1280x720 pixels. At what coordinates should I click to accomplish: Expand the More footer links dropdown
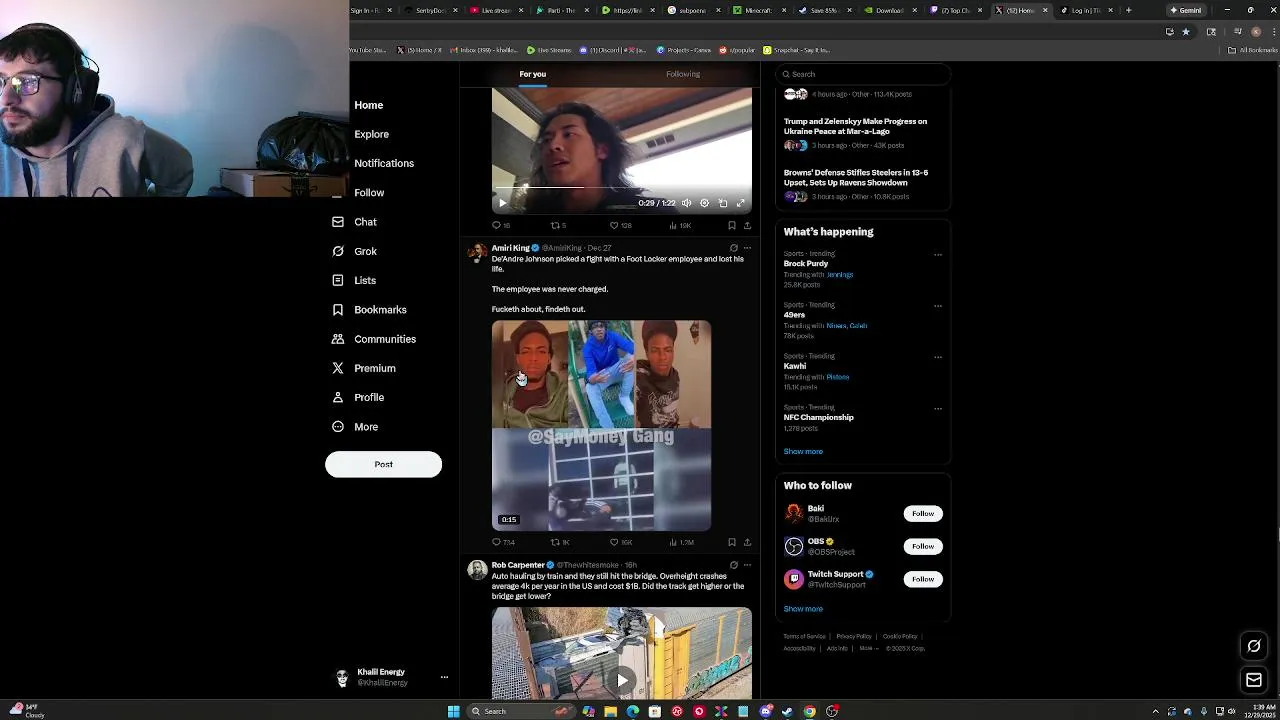[x=869, y=648]
